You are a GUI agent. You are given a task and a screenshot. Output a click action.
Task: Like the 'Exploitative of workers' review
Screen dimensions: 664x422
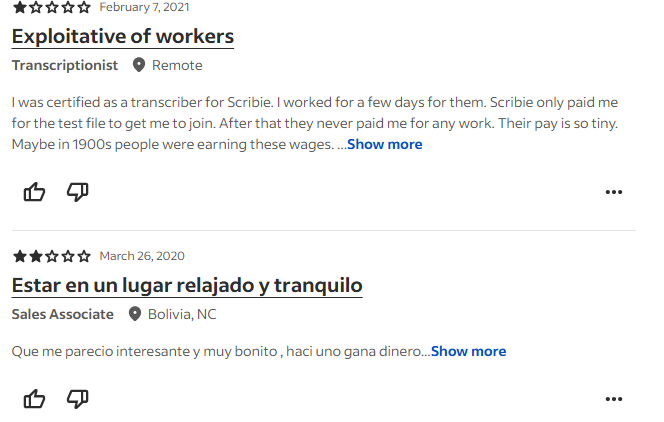[x=35, y=192]
